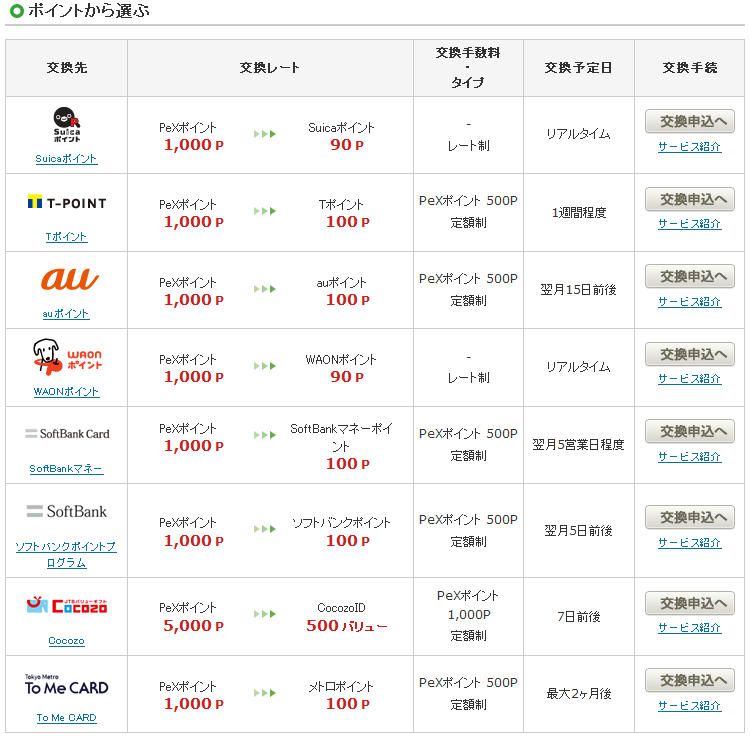Click the Tokyo Metro To Me CARD logo
Image resolution: width=750 pixels, height=740 pixels.
coord(66,685)
